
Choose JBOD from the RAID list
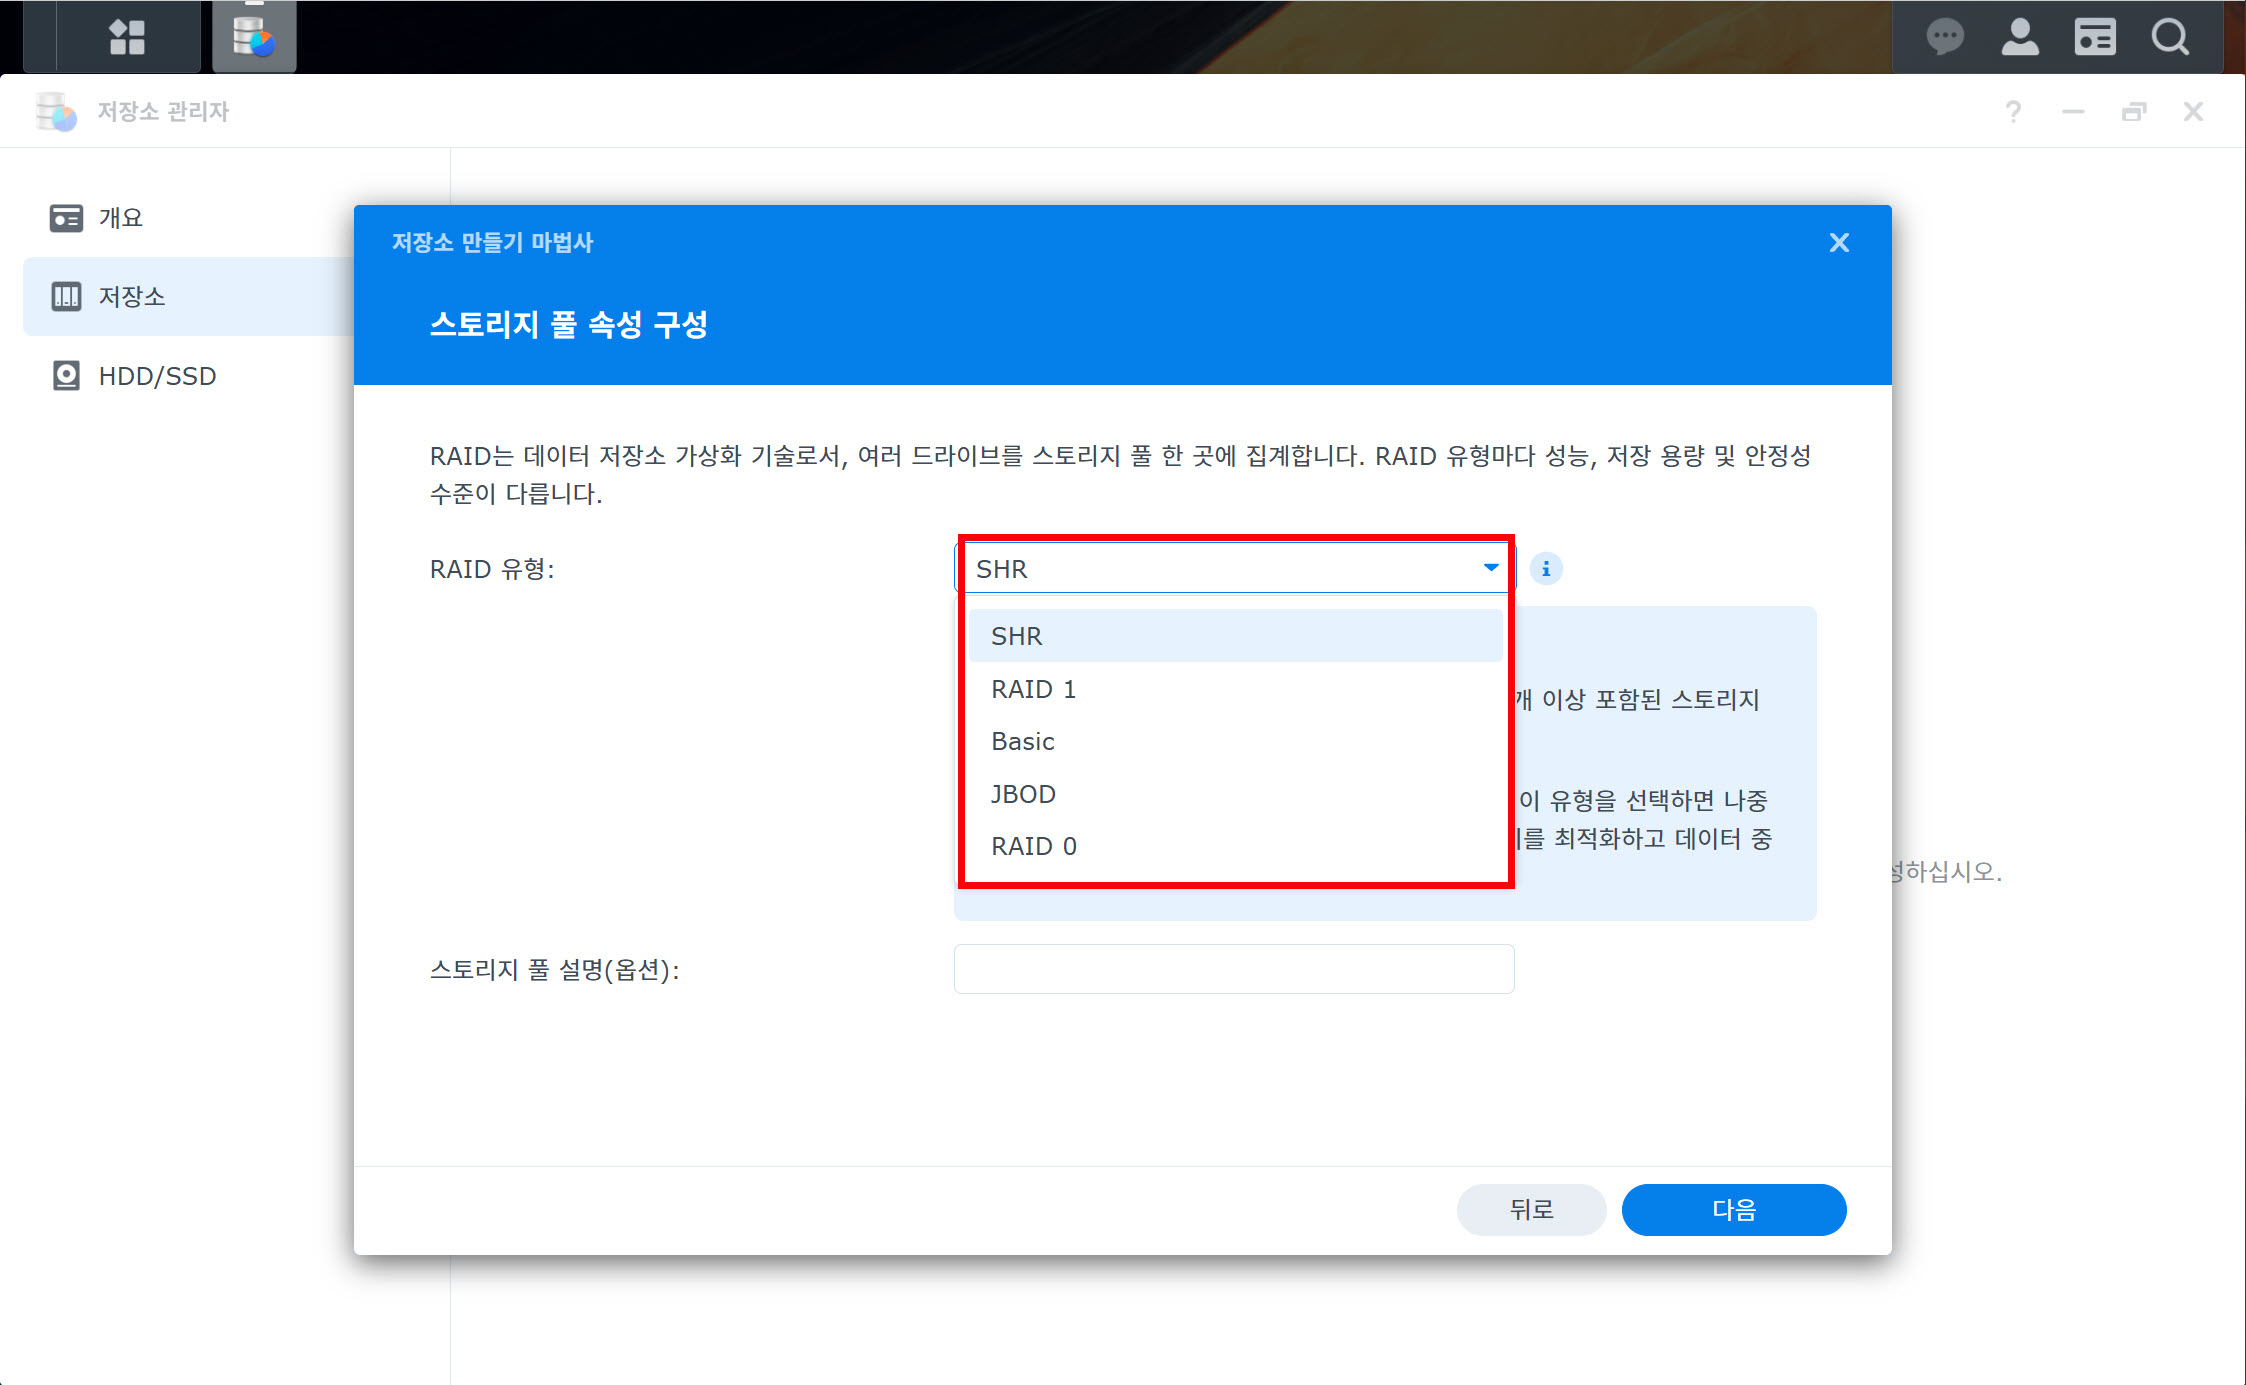pos(1023,794)
